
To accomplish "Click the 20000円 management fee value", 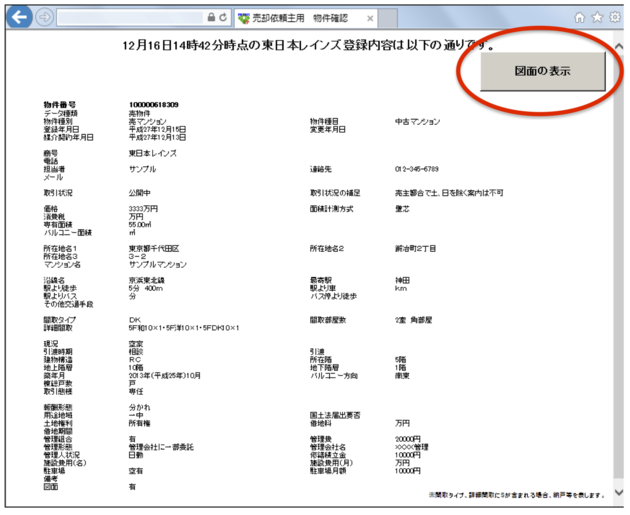I will [x=407, y=439].
